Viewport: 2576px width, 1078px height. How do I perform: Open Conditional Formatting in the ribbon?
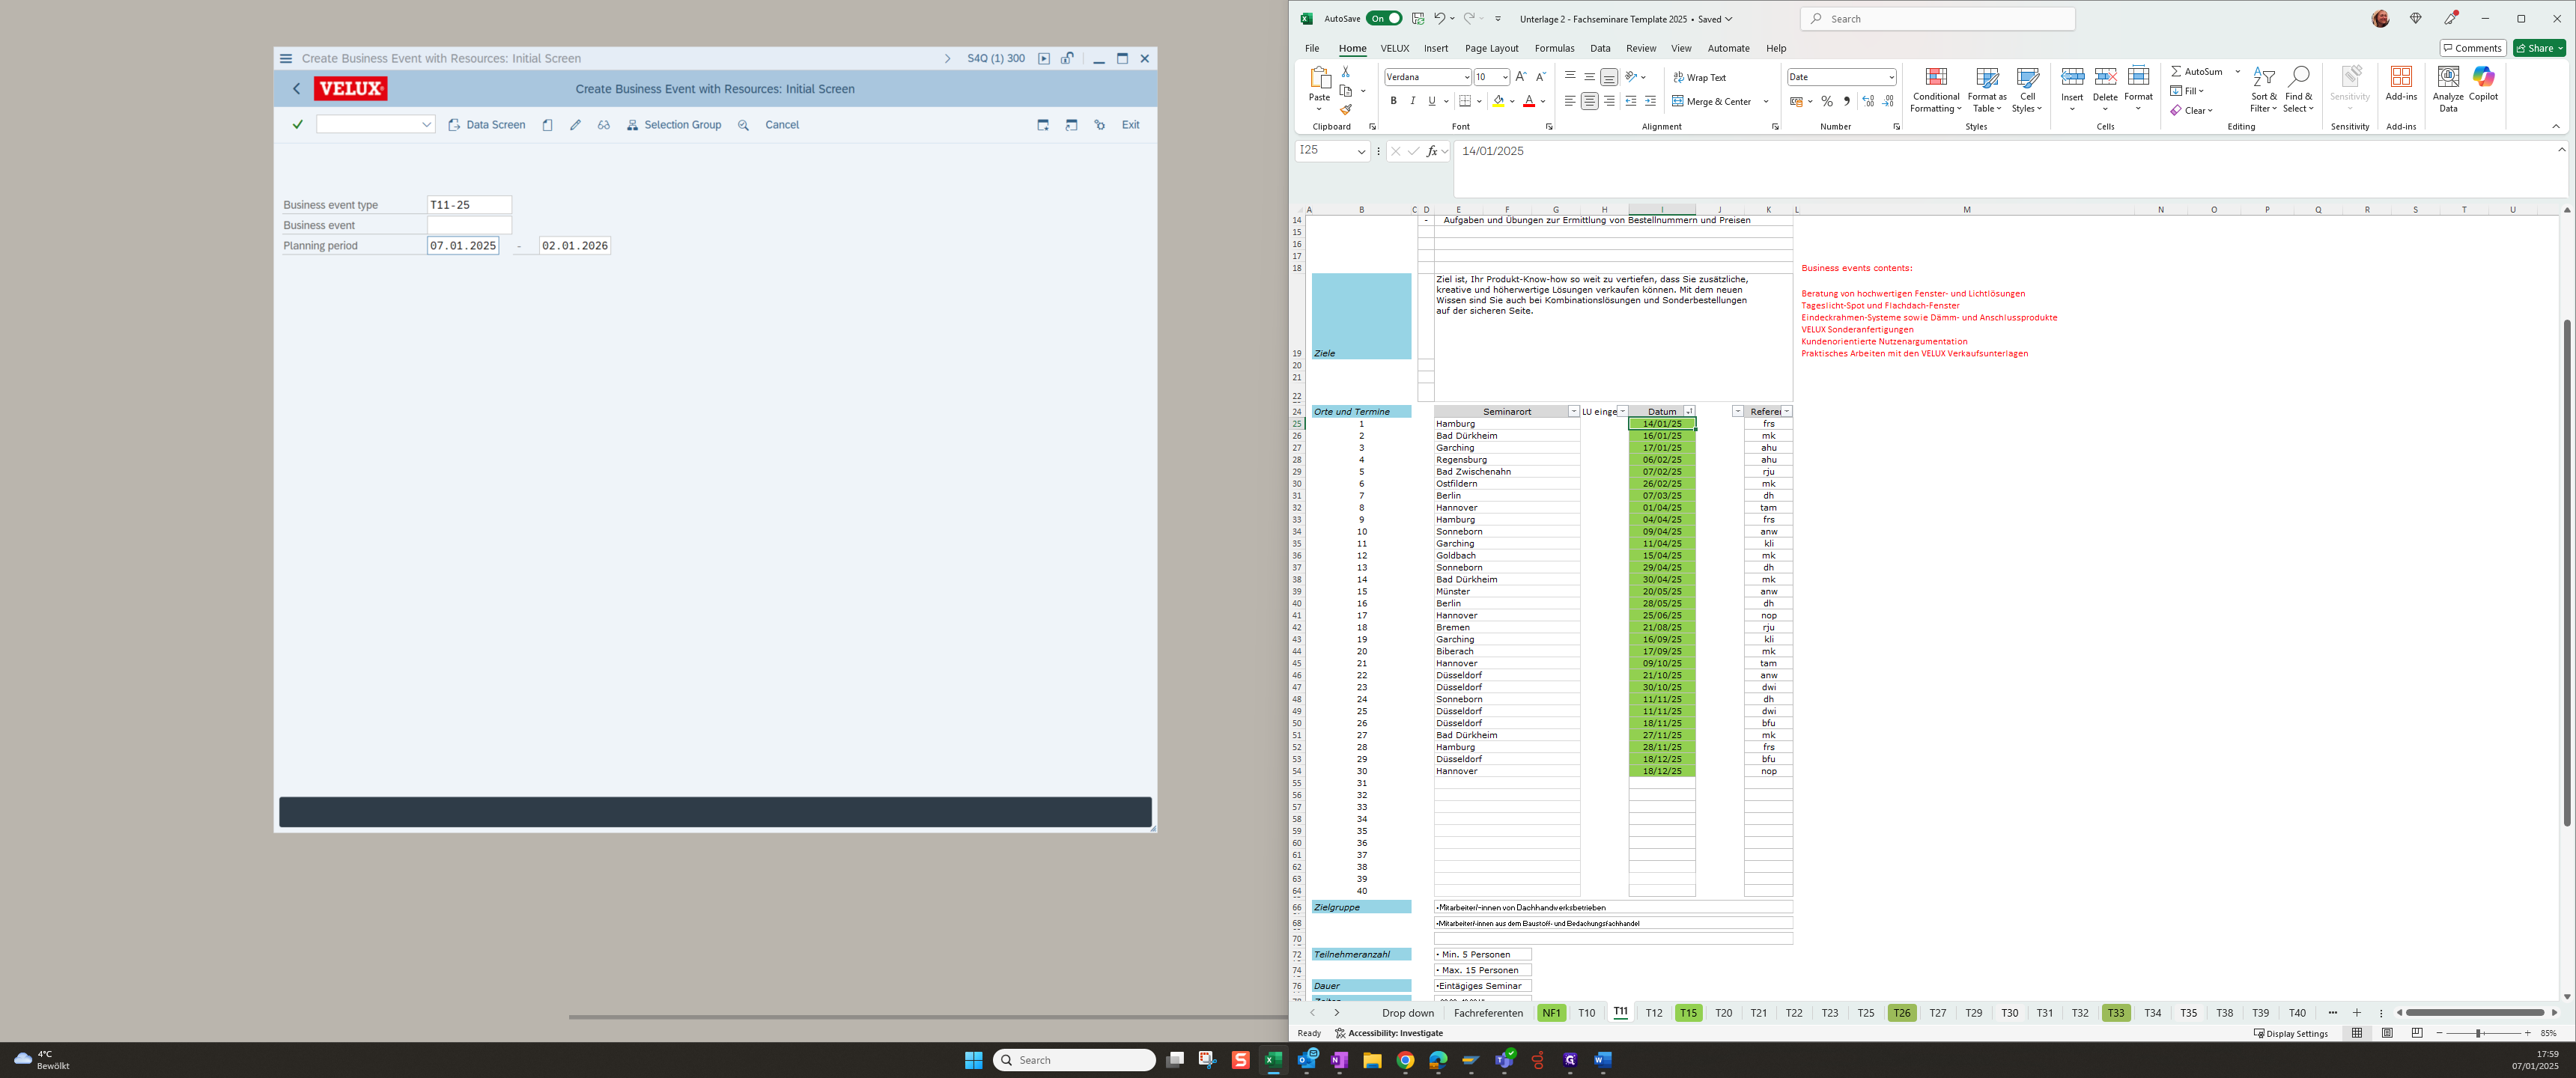pyautogui.click(x=1935, y=90)
